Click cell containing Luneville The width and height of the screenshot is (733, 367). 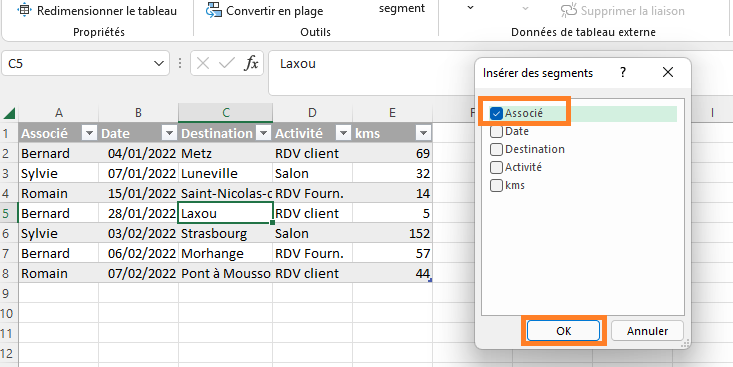(x=226, y=173)
